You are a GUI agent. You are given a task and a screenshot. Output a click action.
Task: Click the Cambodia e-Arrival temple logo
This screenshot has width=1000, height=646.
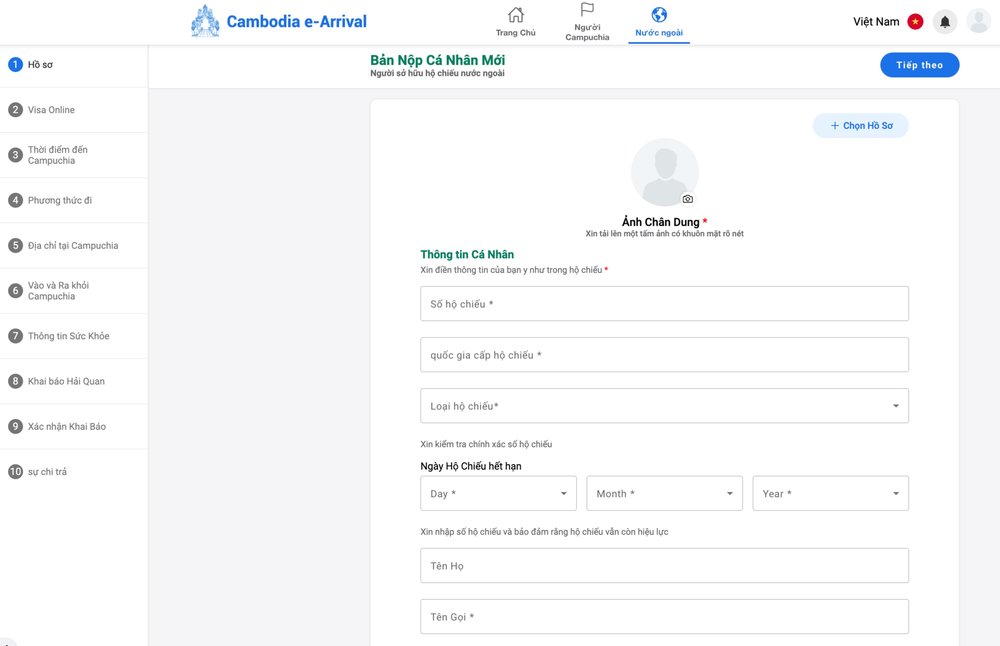pos(205,21)
